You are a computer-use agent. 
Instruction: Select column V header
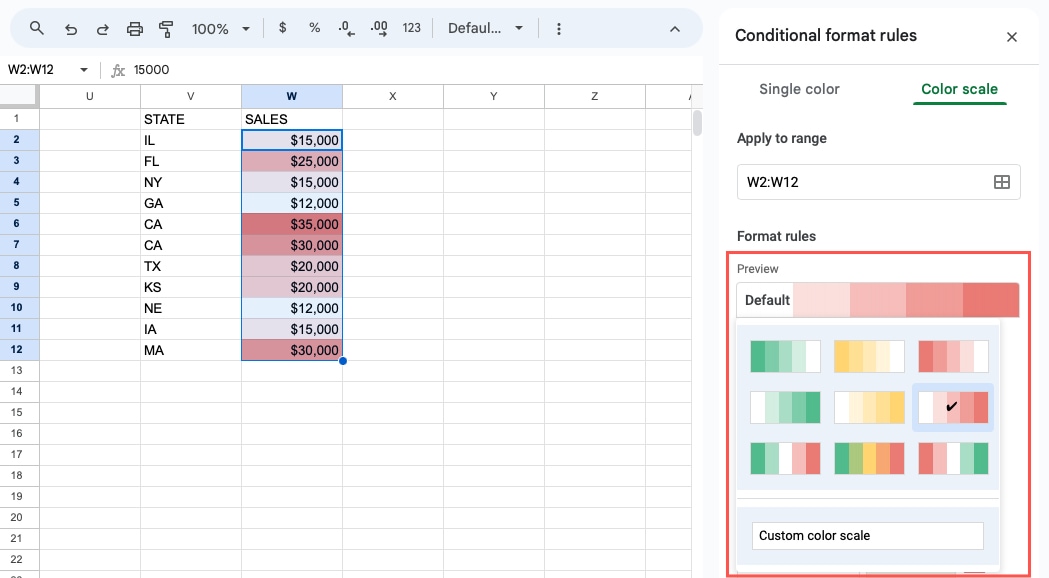[x=191, y=96]
